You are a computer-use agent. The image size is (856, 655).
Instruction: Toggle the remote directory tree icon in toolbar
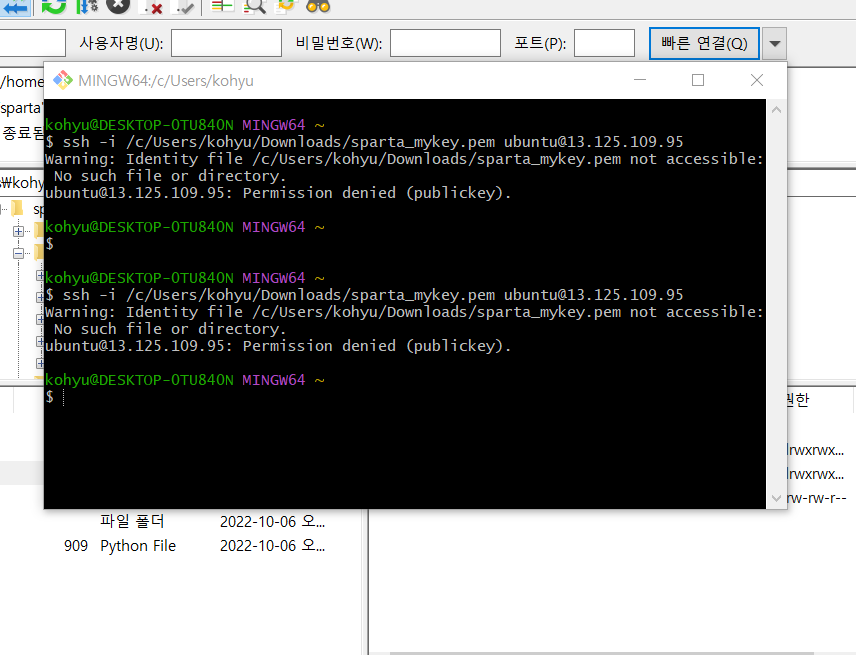pos(15,7)
